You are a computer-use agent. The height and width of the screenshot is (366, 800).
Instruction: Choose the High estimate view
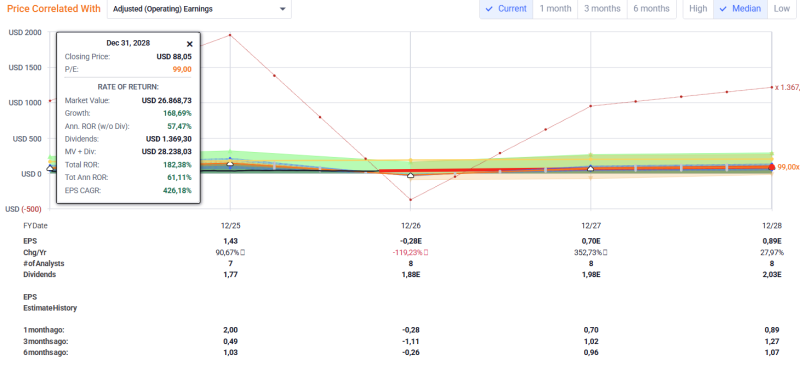coord(698,9)
